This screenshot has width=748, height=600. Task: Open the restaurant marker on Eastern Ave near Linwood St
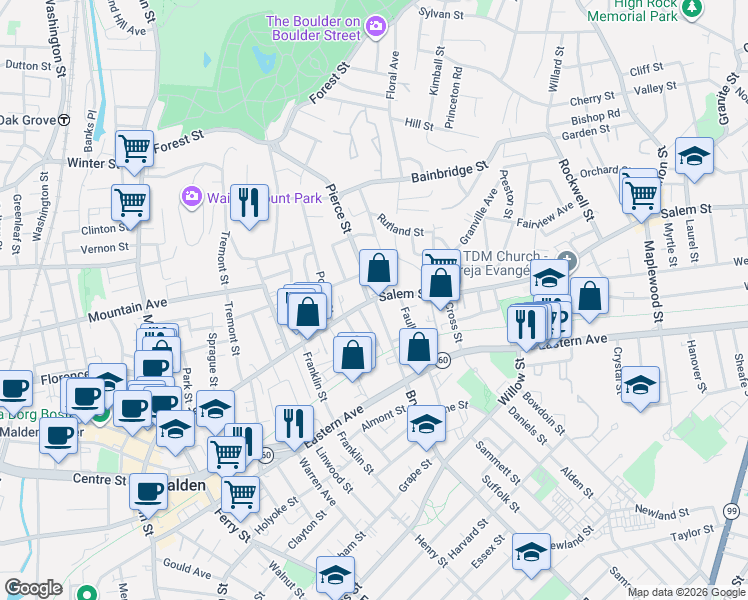(295, 425)
